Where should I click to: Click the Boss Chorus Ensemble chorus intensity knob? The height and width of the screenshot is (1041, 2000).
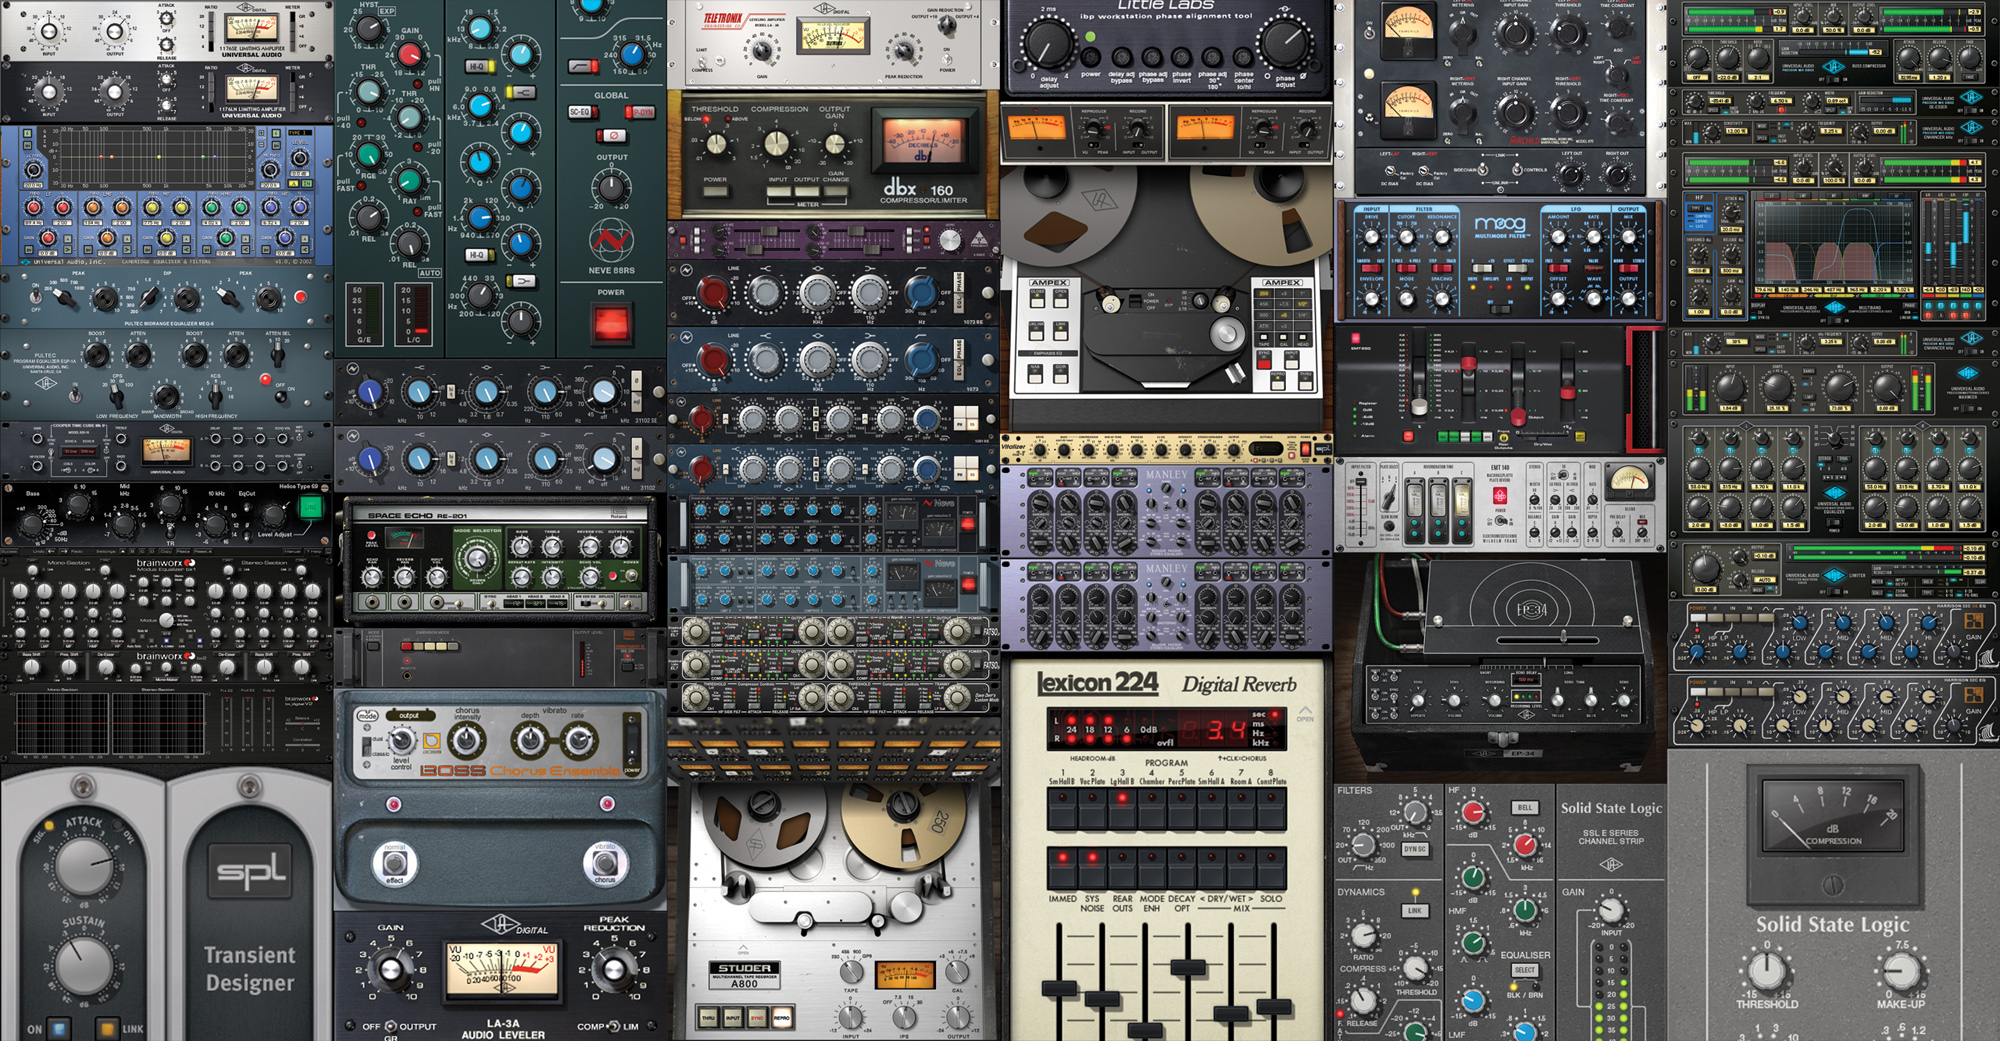tap(466, 741)
